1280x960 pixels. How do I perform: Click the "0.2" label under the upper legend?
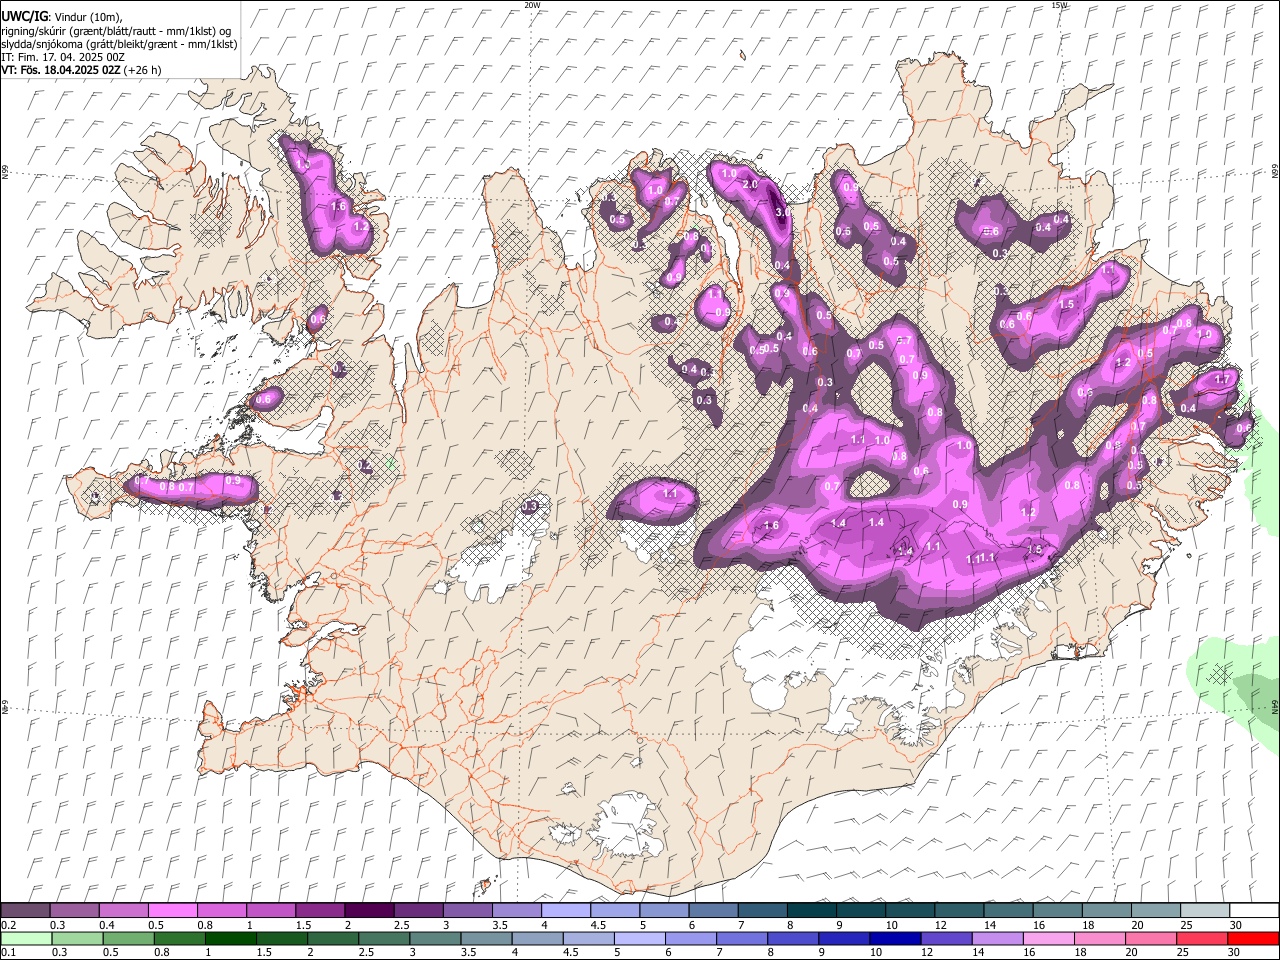(x=10, y=925)
